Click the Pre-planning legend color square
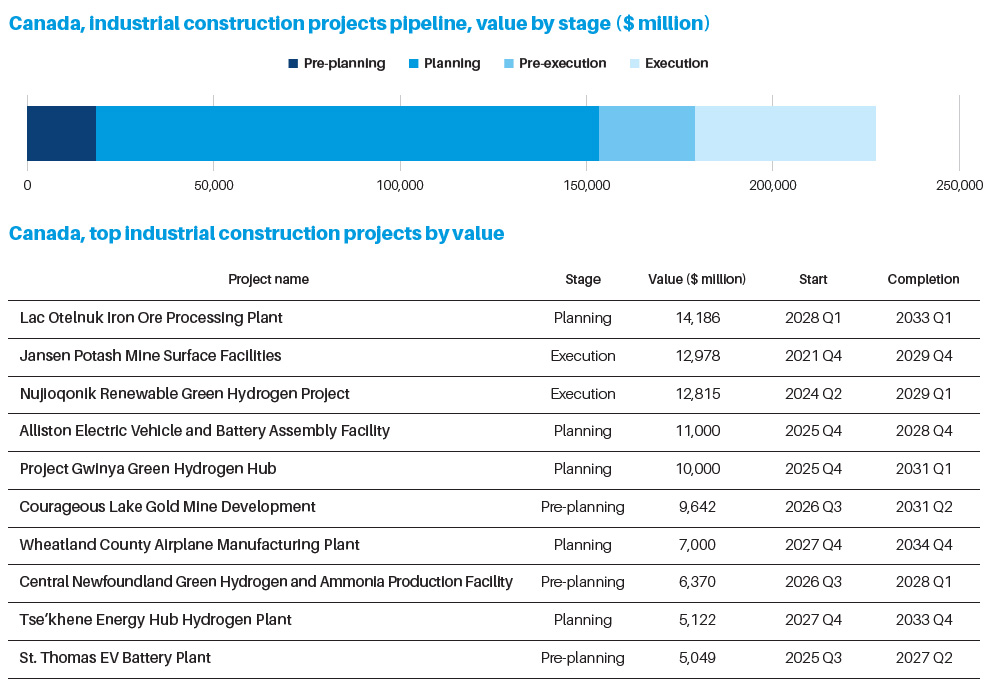 click(x=293, y=64)
